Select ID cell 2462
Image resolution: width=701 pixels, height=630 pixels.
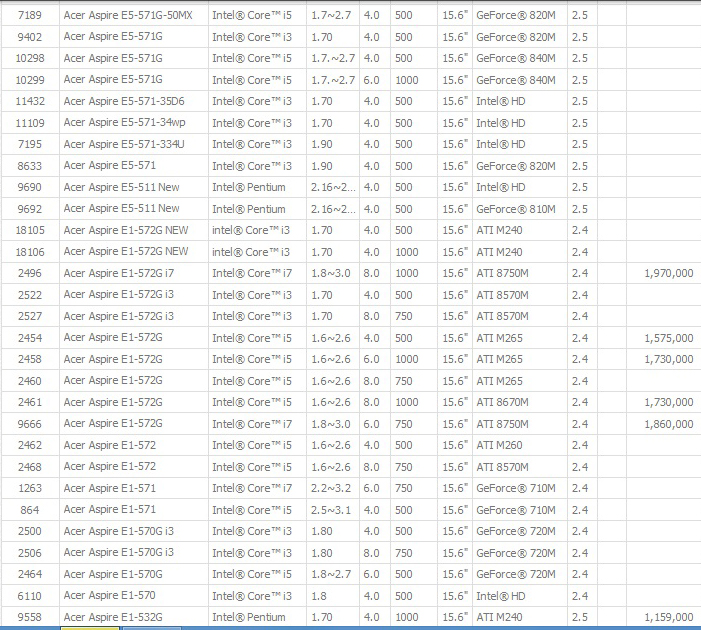(30, 445)
